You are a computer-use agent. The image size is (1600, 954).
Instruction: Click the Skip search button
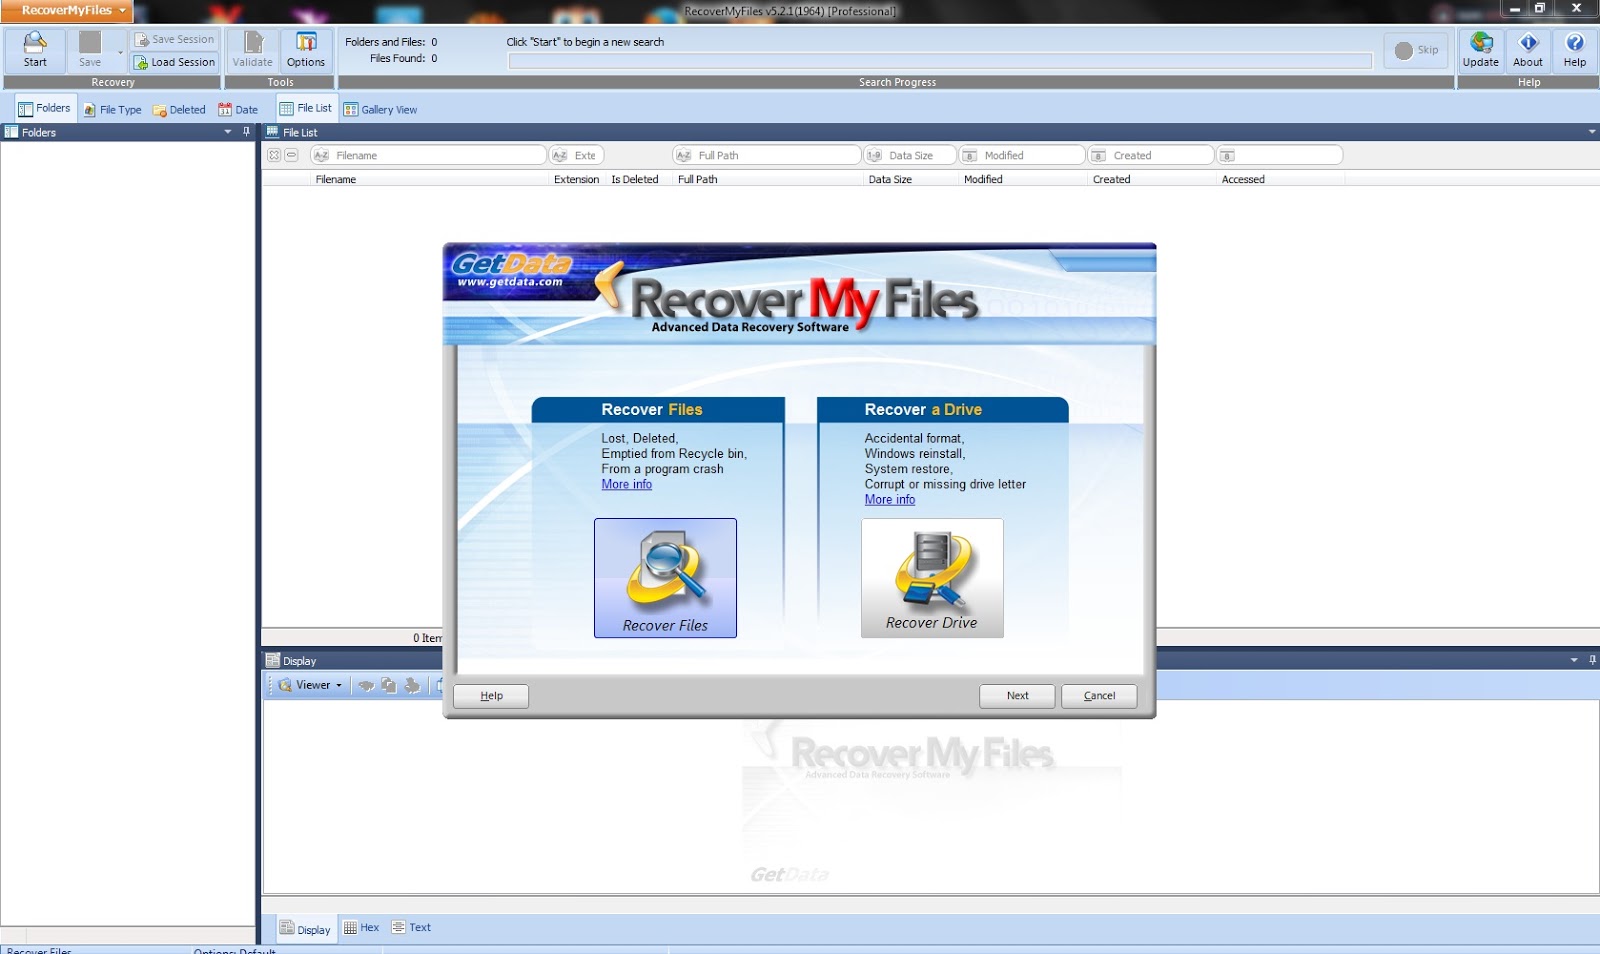[x=1416, y=50]
